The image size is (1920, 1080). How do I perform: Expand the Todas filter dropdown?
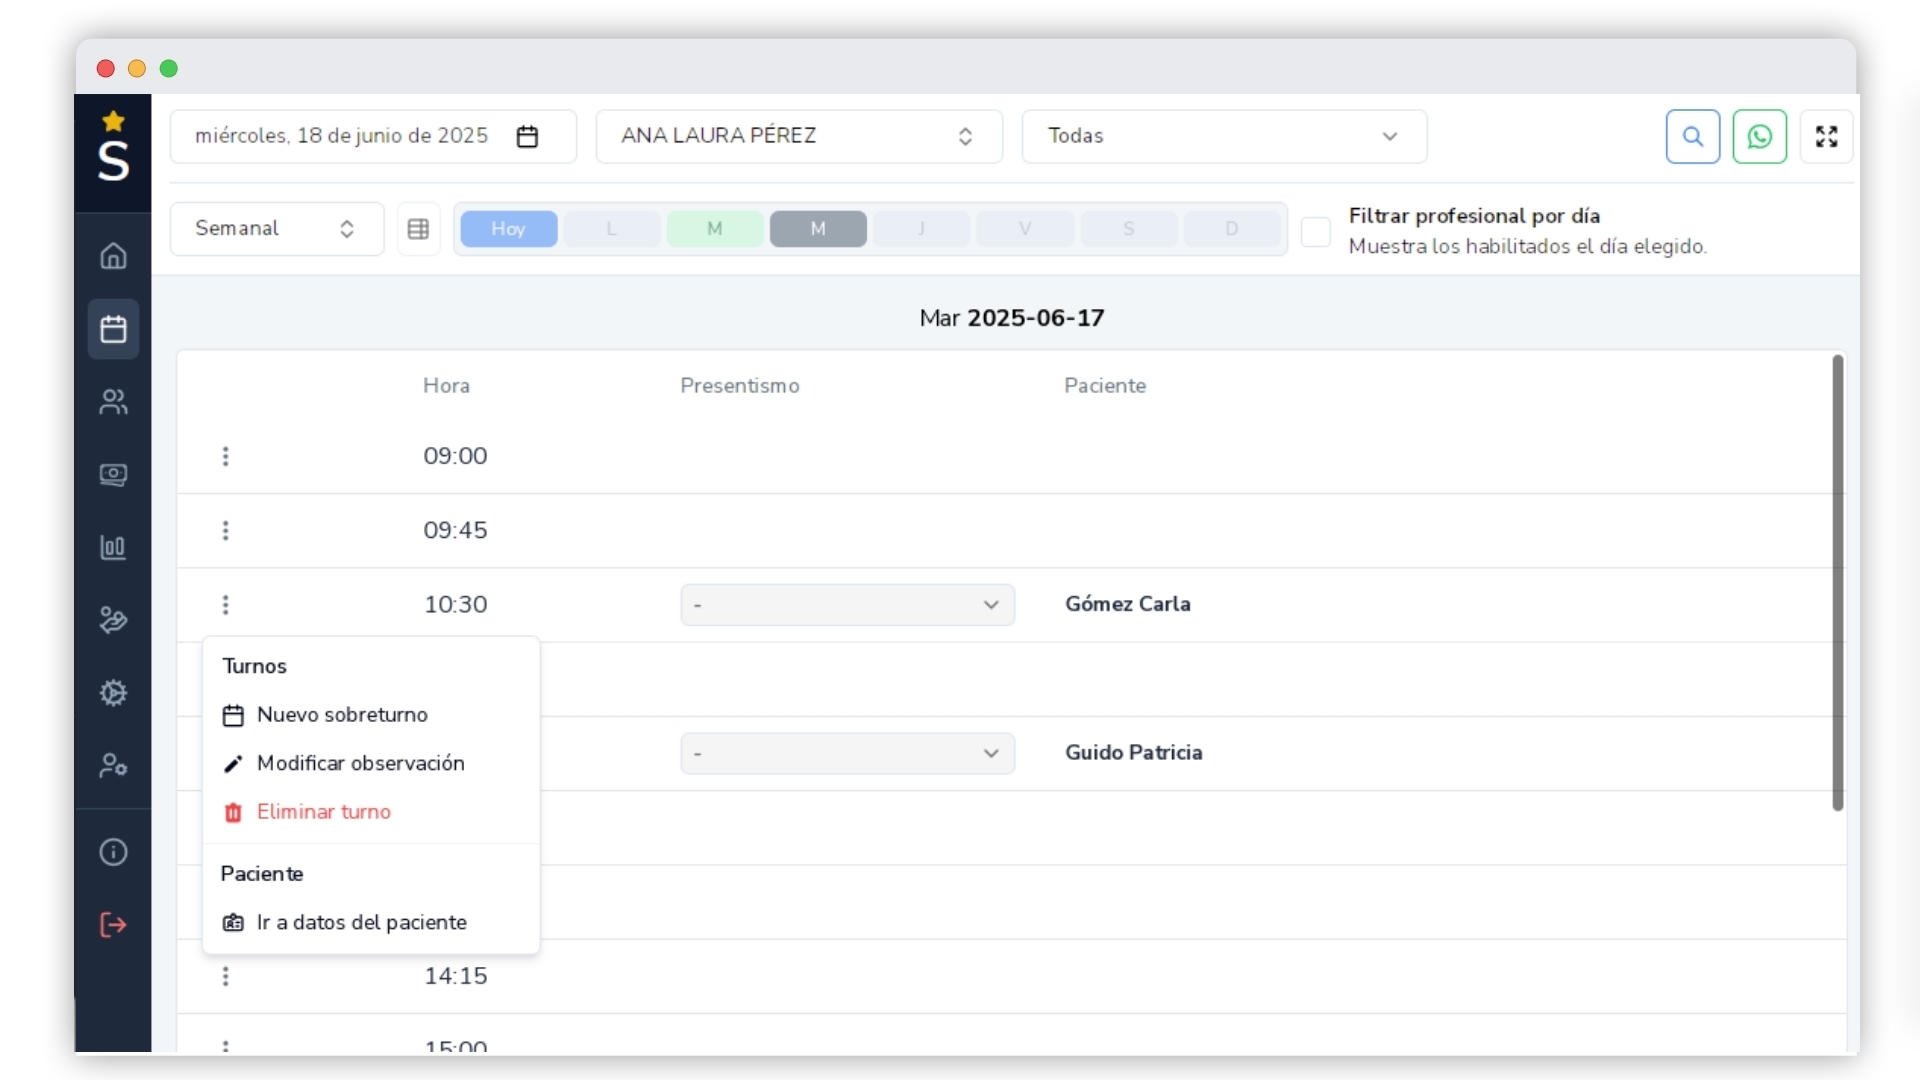tap(1223, 136)
